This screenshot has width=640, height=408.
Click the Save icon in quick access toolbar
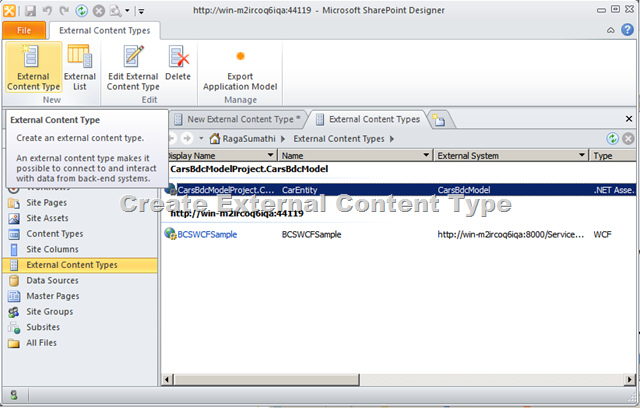(30, 10)
